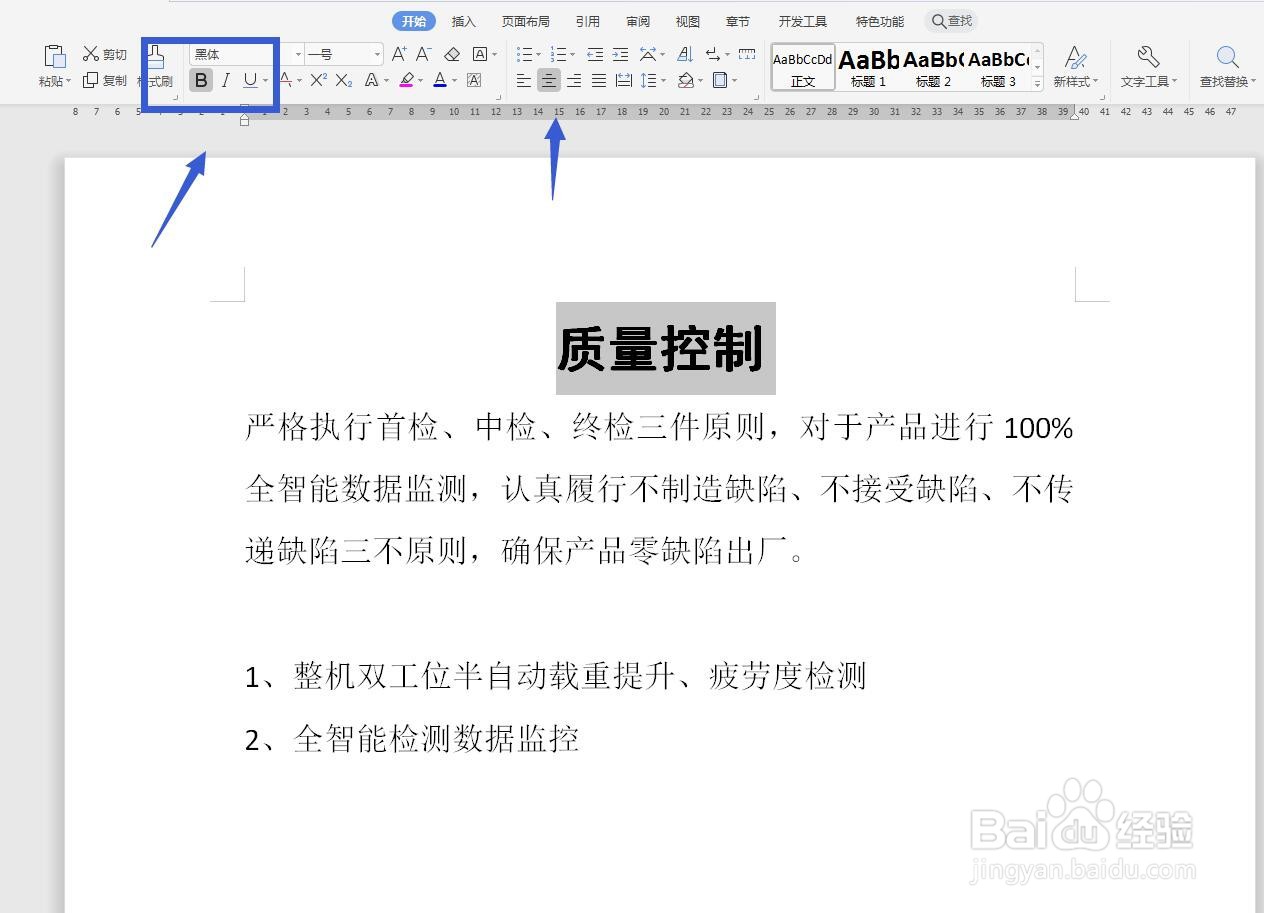Switch to the 特色功能 tab

[x=880, y=21]
